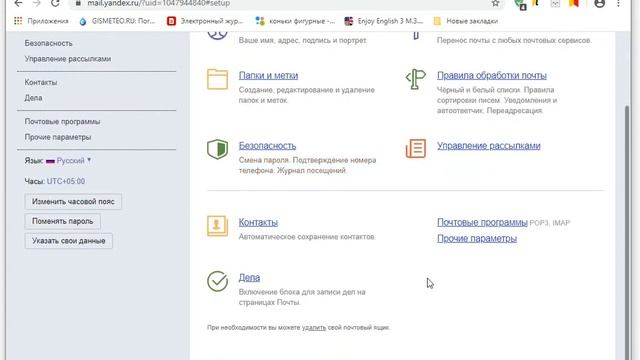Click the contact card icon for Контакты
This screenshot has height=360, width=640.
(x=217, y=226)
